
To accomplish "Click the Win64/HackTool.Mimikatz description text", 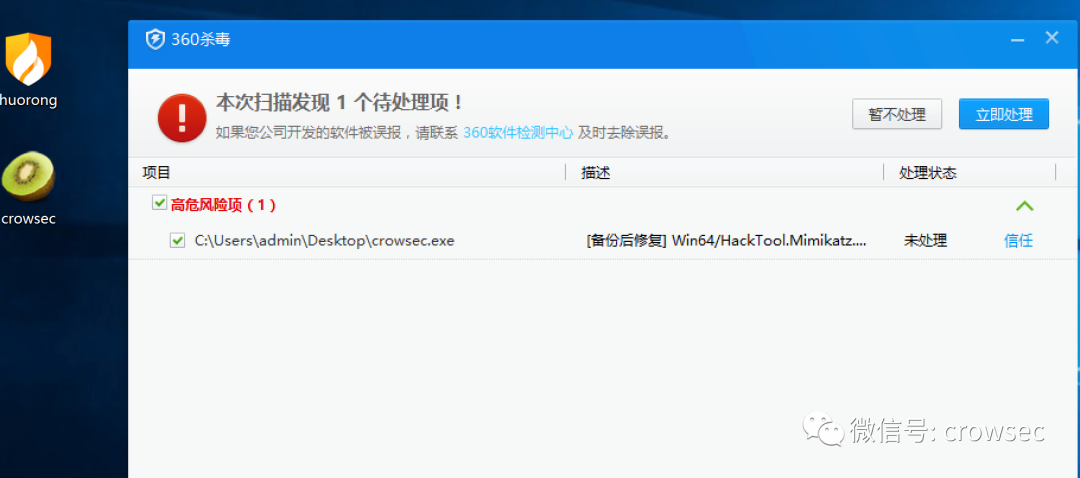I will point(727,240).
